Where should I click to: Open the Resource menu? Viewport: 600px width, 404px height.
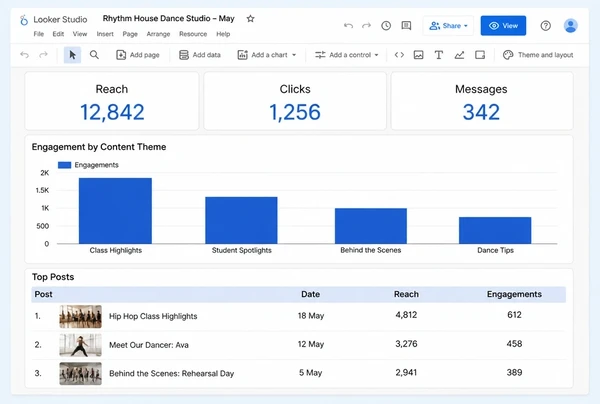[193, 34]
